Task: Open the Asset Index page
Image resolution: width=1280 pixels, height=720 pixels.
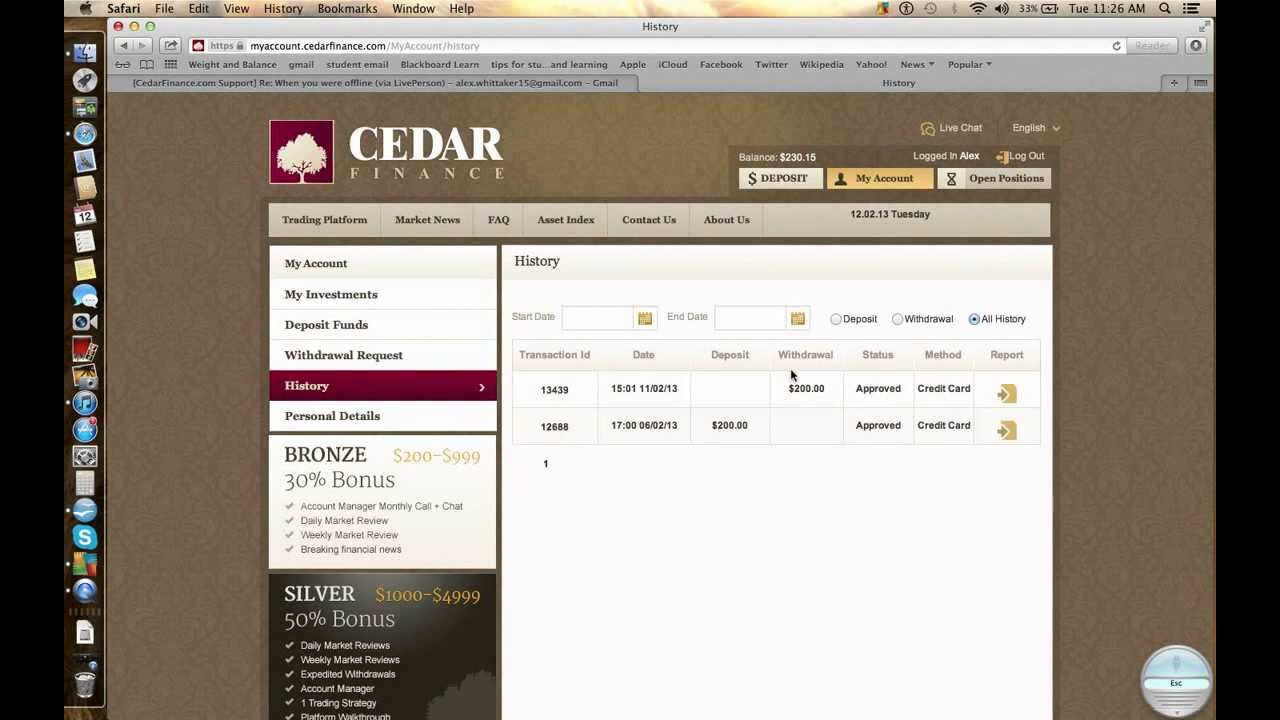Action: [565, 220]
